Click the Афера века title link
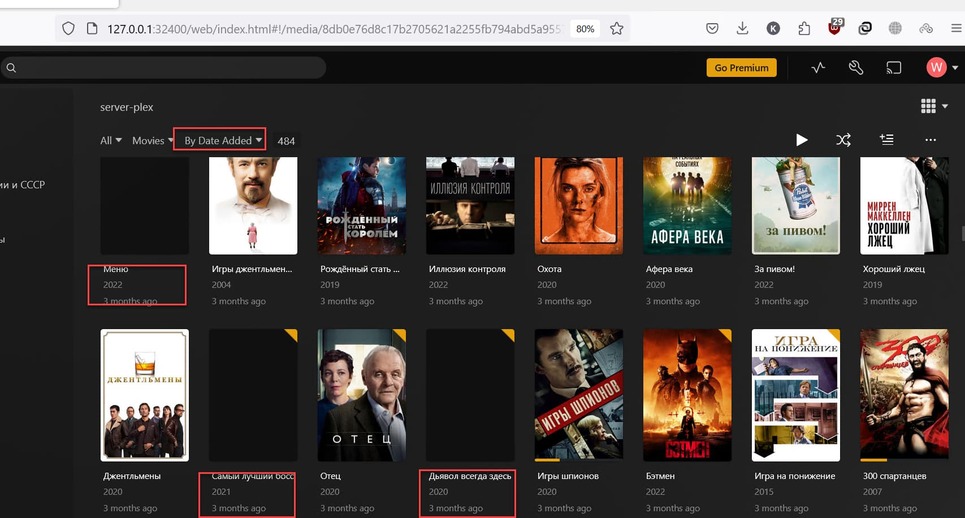The height and width of the screenshot is (518, 965). coord(669,269)
